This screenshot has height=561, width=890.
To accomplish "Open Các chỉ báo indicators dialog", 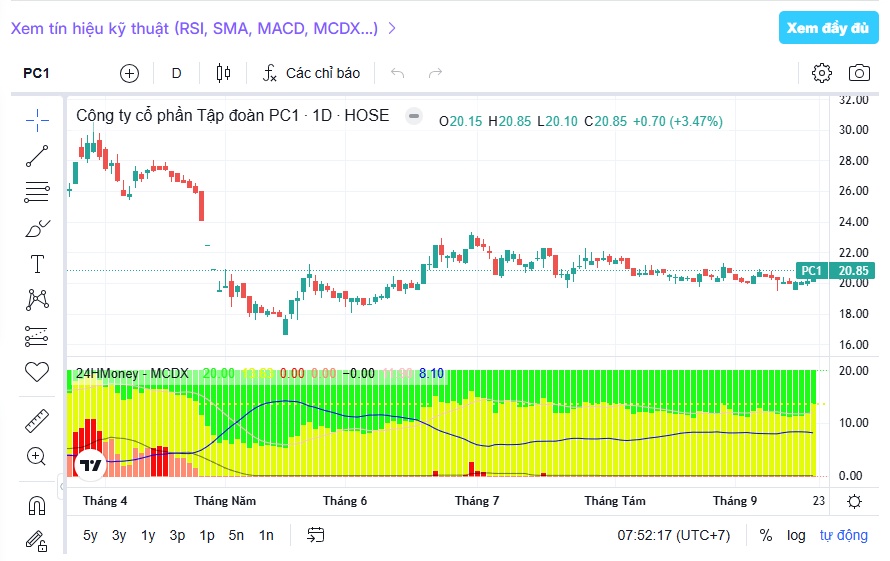I will coord(311,73).
